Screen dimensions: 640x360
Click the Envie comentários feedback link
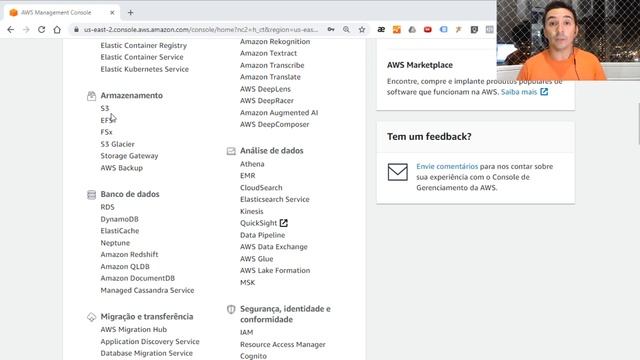[x=447, y=167]
